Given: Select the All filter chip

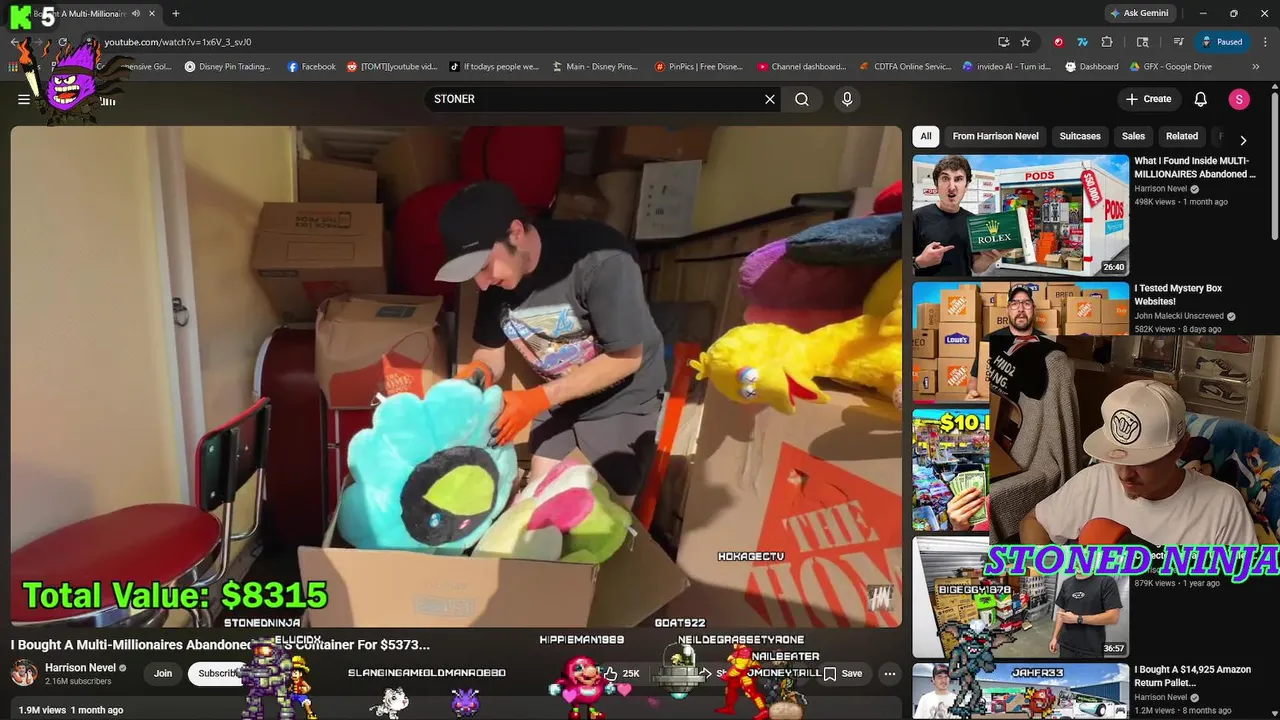Looking at the screenshot, I should (x=926, y=136).
